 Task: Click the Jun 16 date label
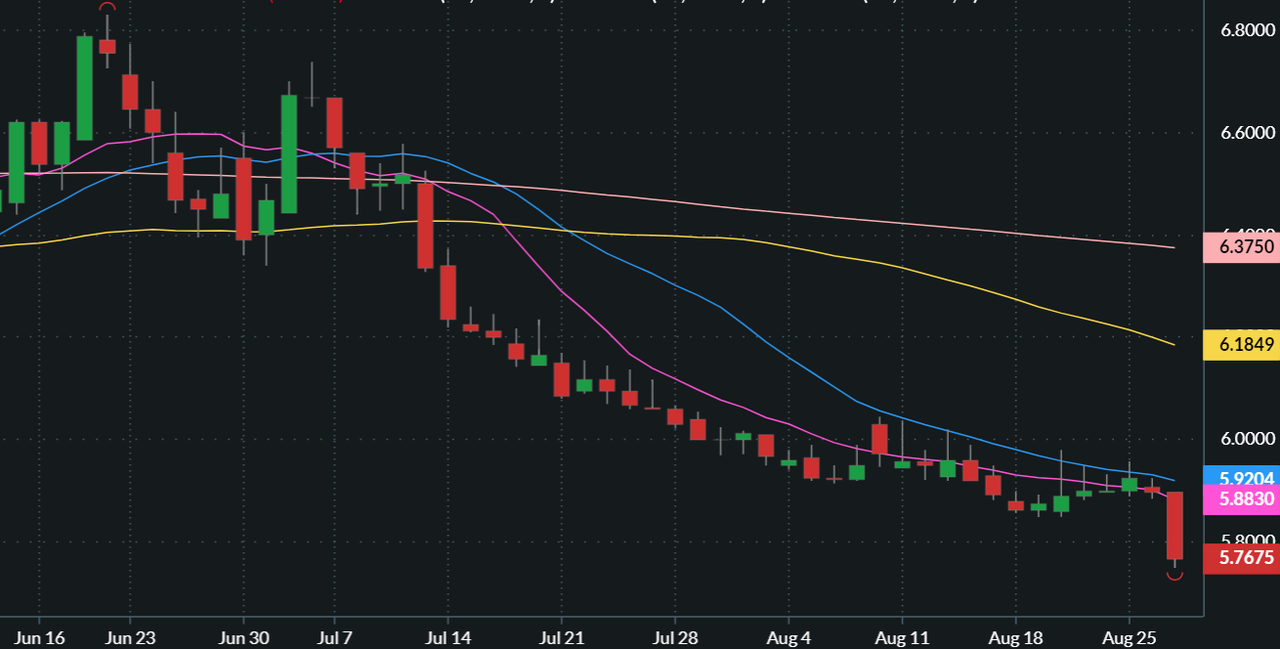[x=41, y=636]
